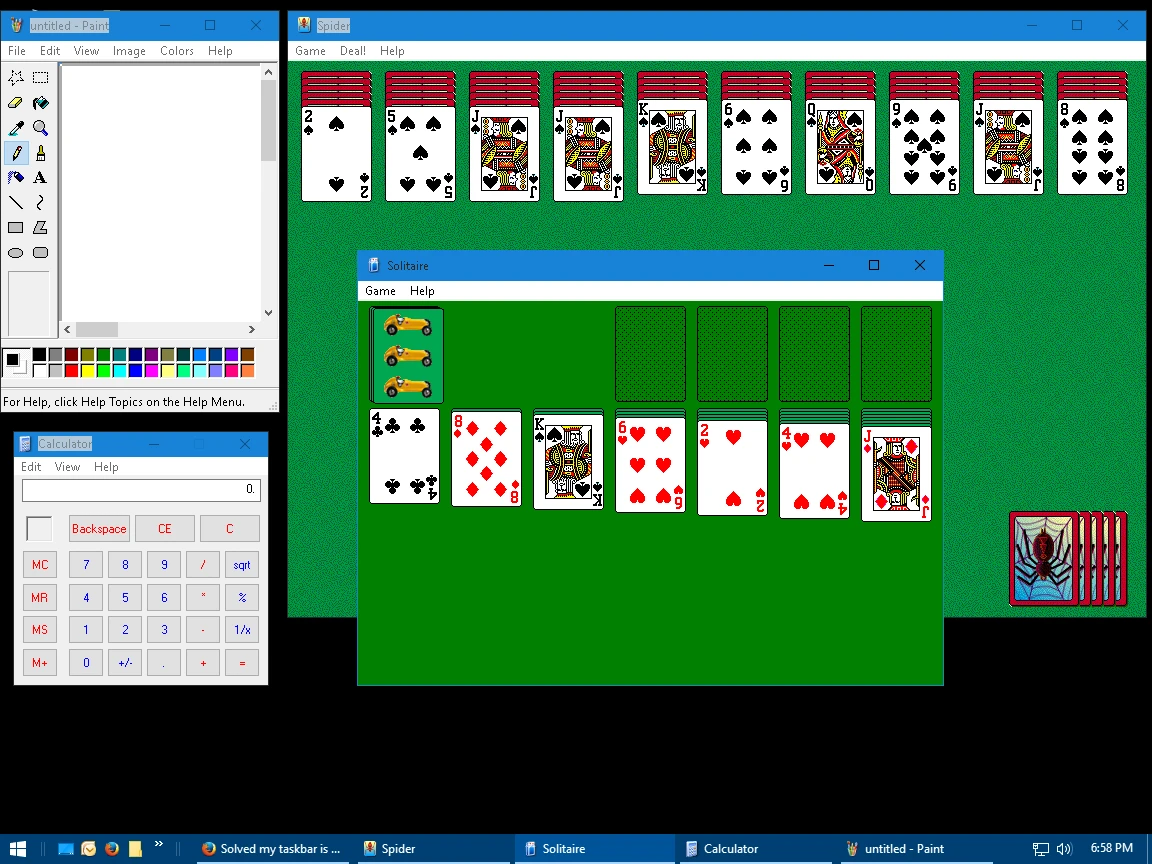Click Paint's horizontal scrollbar right arrow
The image size is (1152, 864).
point(251,329)
